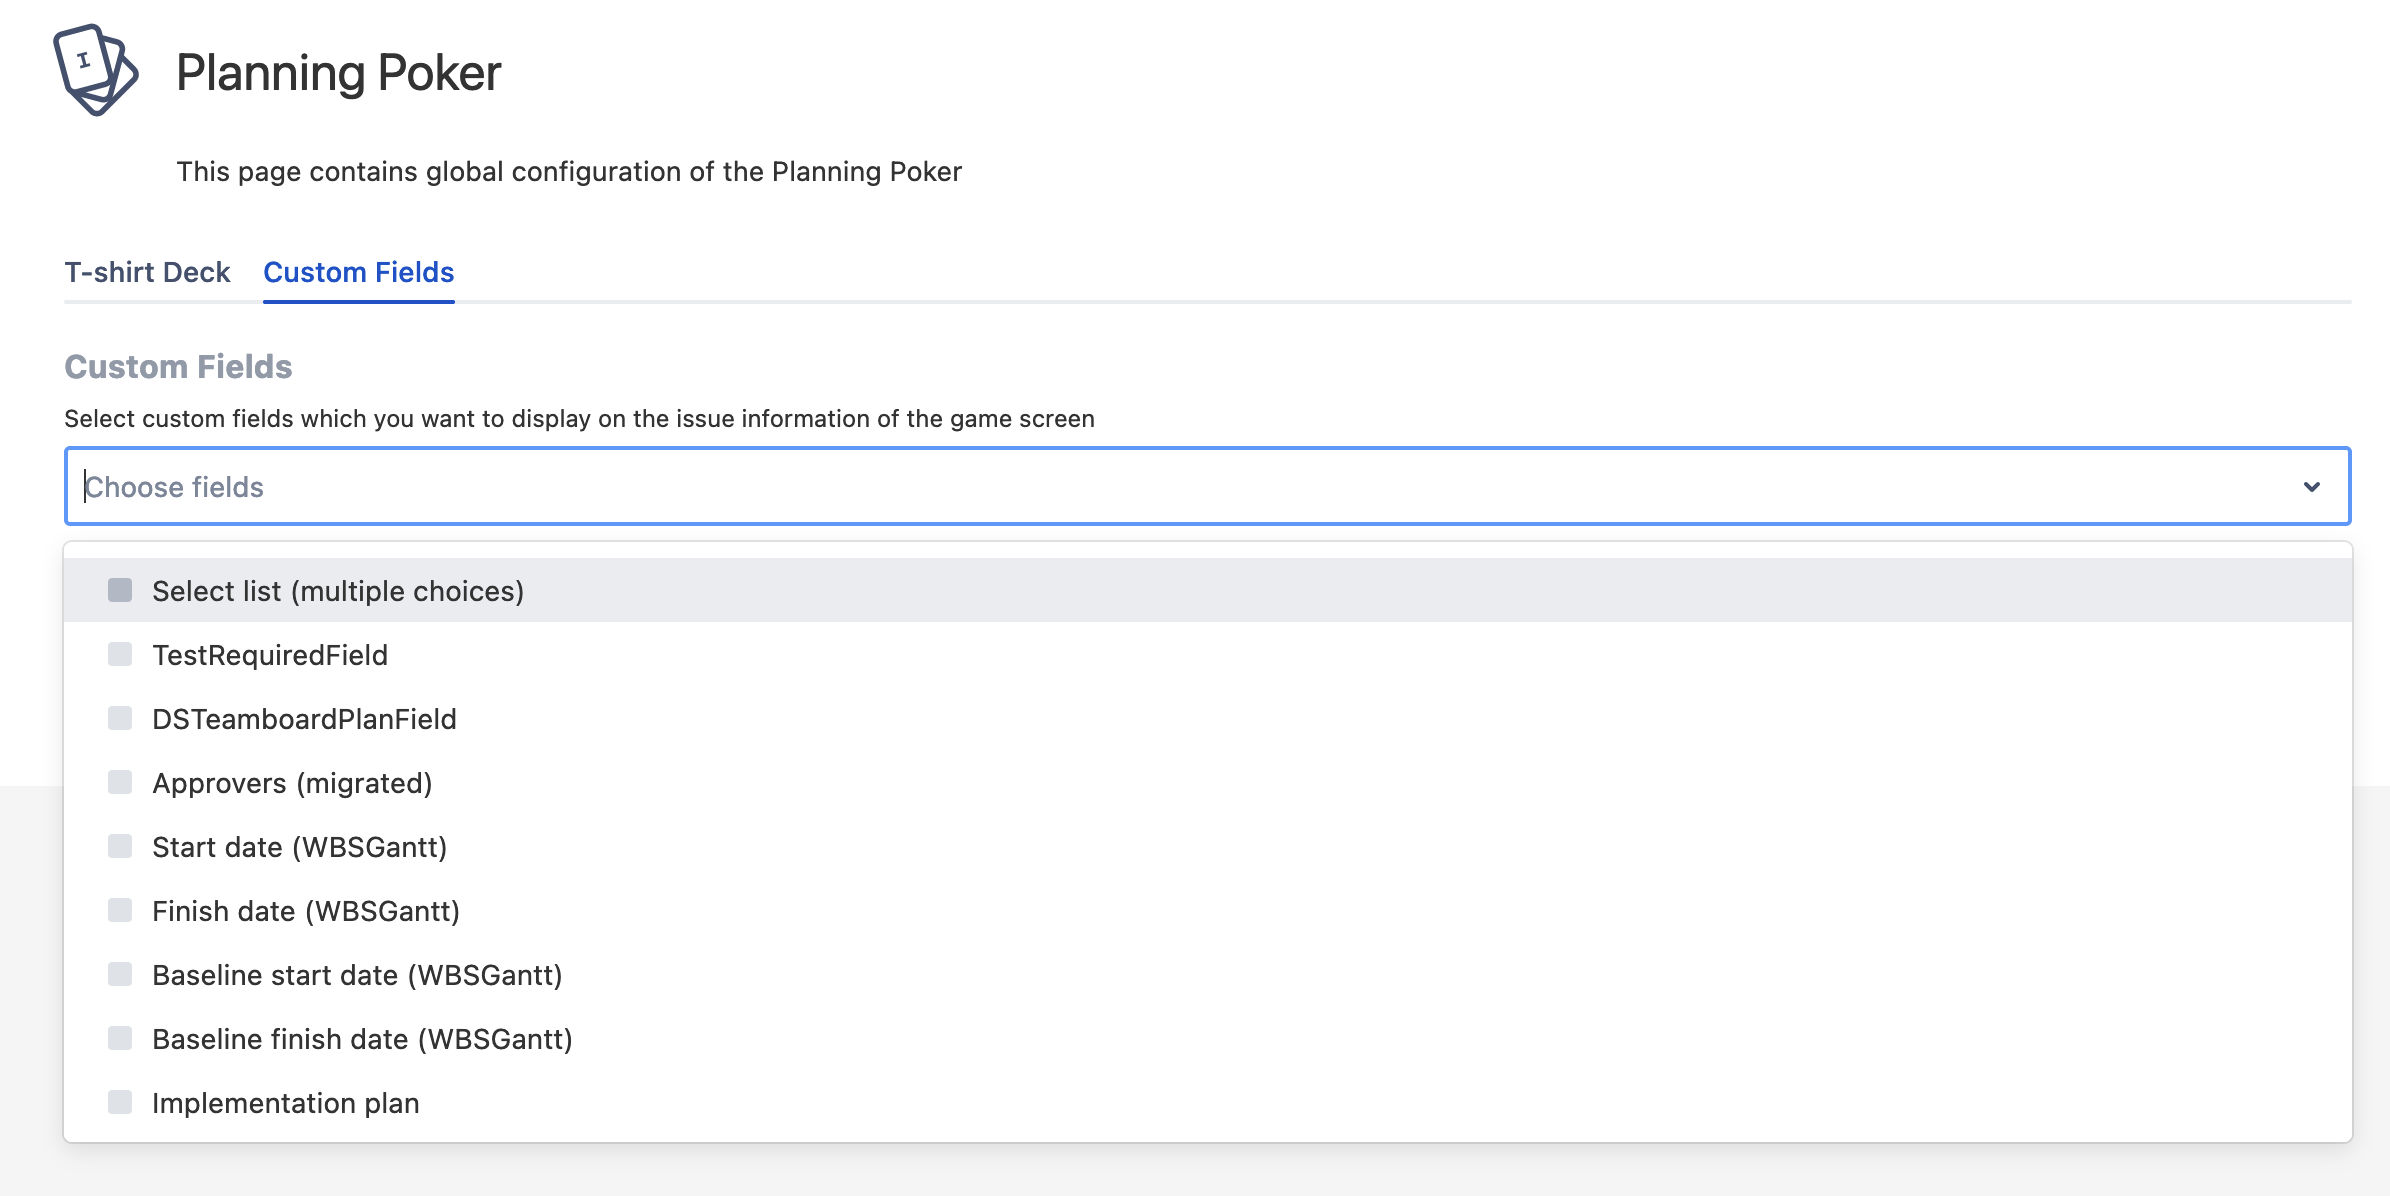Choose the Start date (WBSGantt) option text
This screenshot has height=1196, width=2390.
299,847
